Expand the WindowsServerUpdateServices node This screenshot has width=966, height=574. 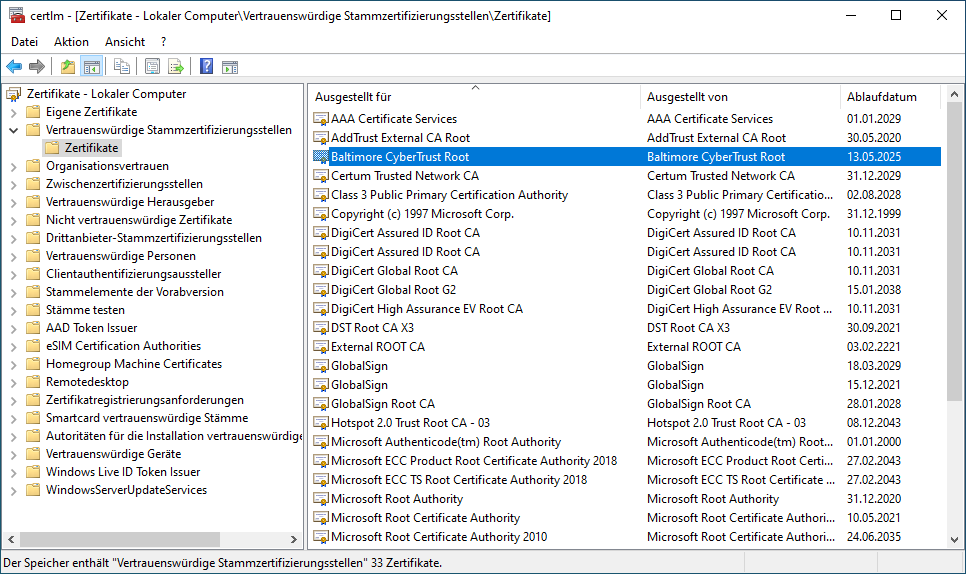click(14, 491)
